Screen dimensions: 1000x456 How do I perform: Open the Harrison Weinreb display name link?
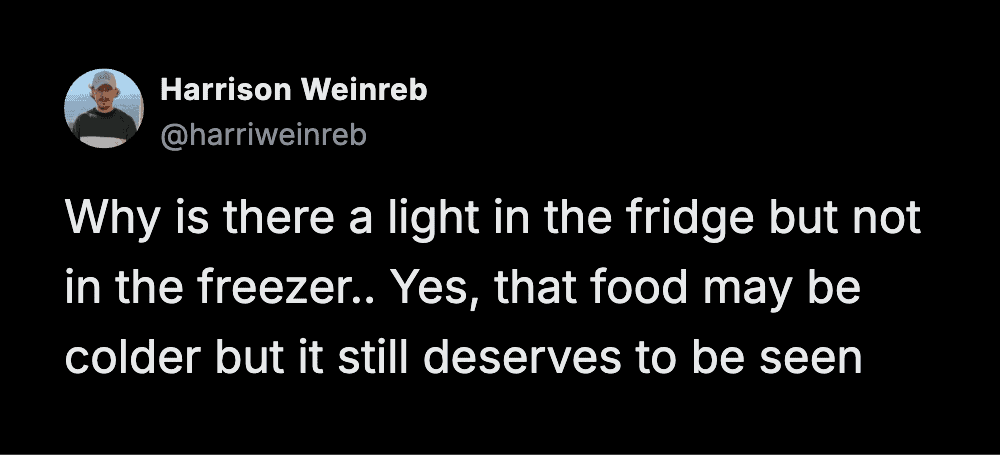pyautogui.click(x=294, y=90)
